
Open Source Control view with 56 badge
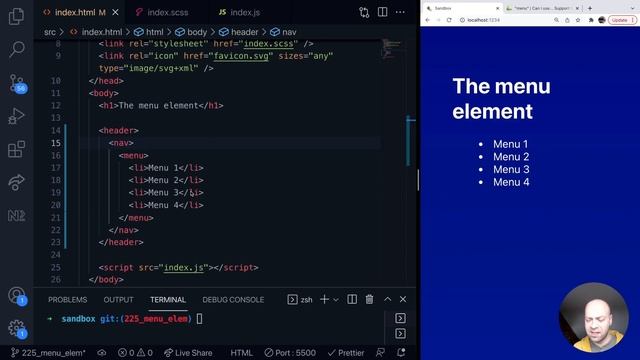coord(17,83)
